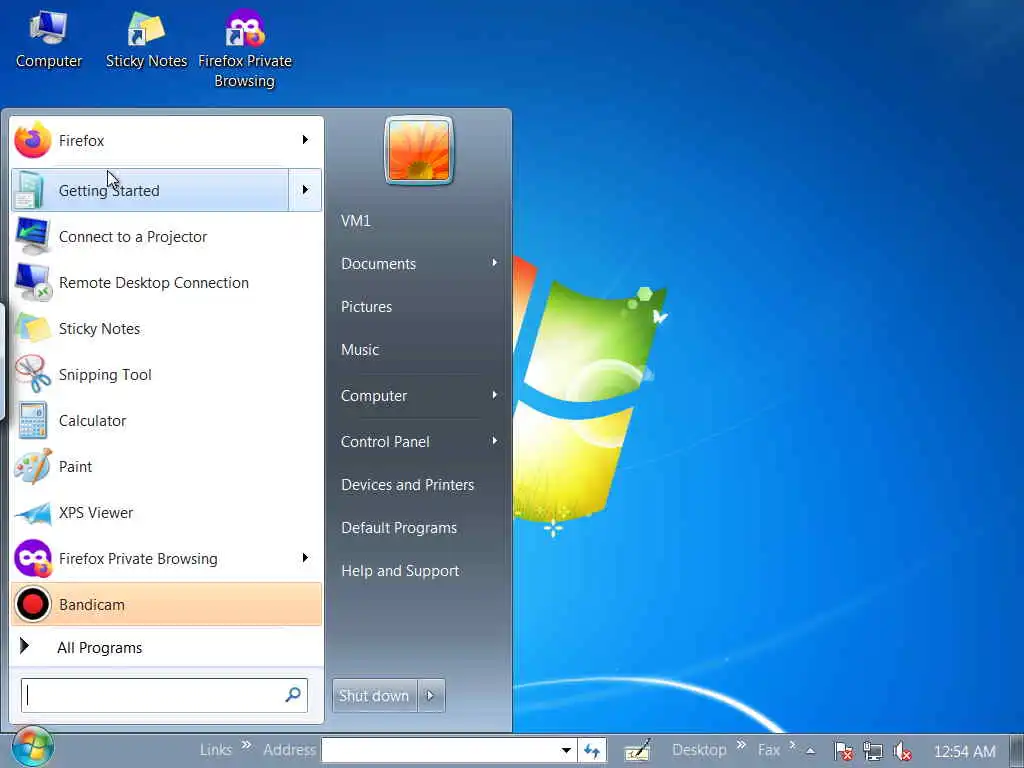Click the Documents label in the Start menu
This screenshot has width=1024, height=768.
pyautogui.click(x=379, y=263)
